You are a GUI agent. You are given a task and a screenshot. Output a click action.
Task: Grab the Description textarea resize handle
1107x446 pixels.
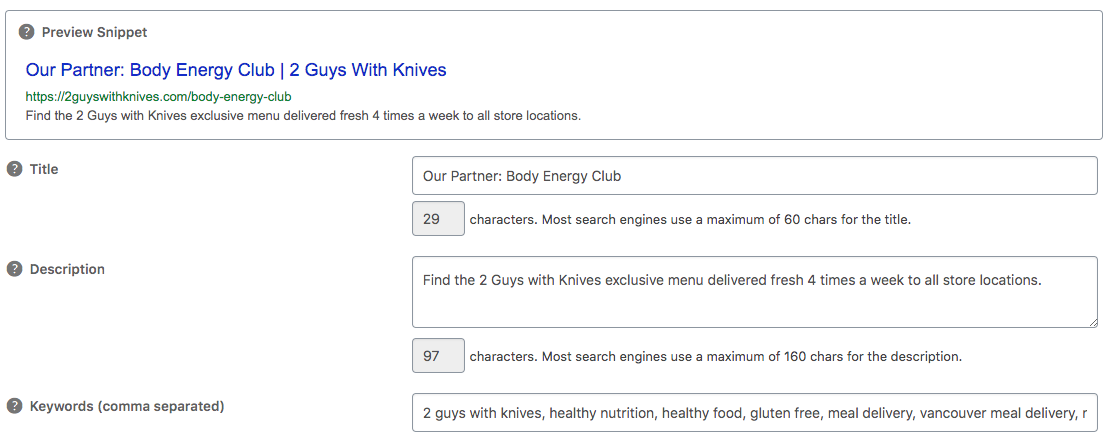click(x=1091, y=321)
